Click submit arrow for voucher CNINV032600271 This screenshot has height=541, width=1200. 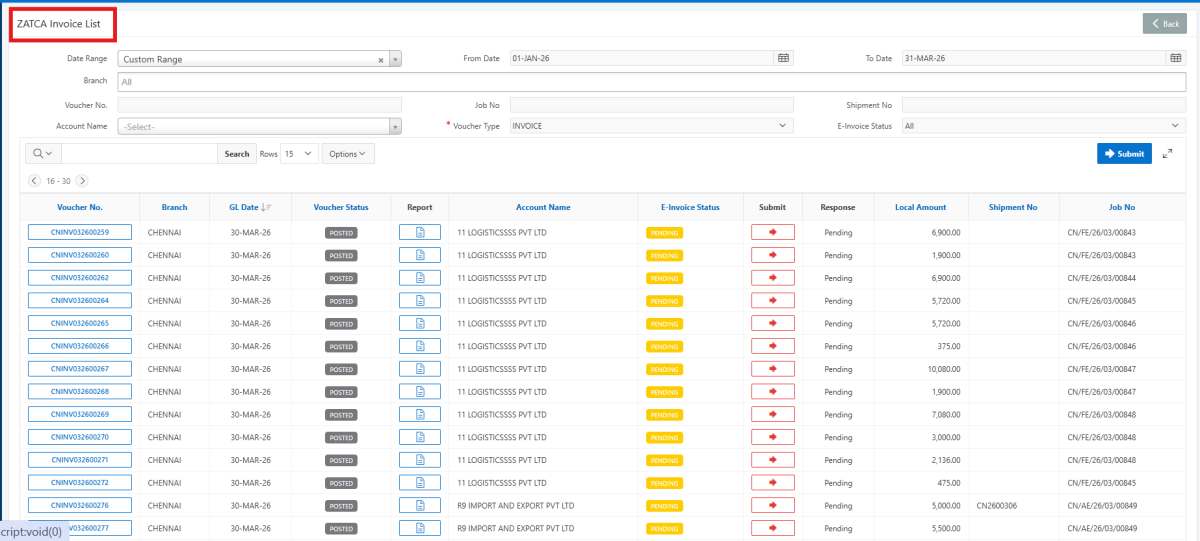773,460
